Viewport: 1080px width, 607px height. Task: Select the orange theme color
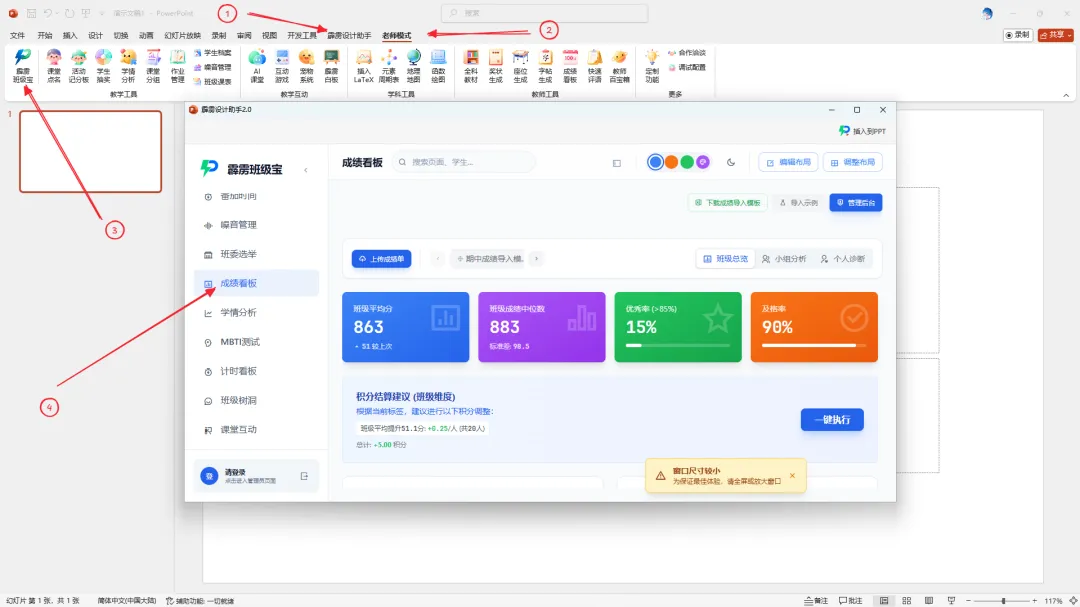(672, 162)
